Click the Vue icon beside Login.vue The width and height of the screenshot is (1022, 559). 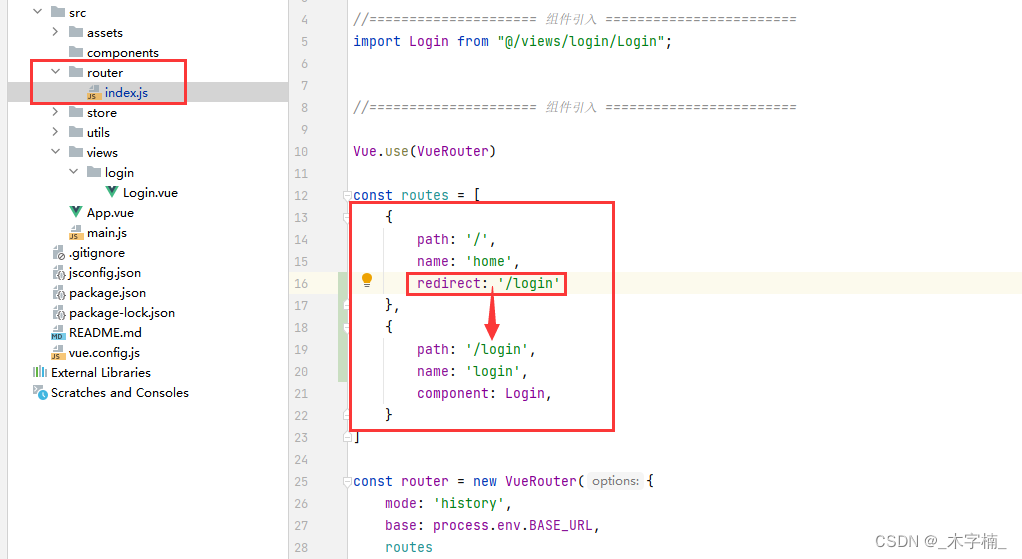click(112, 192)
